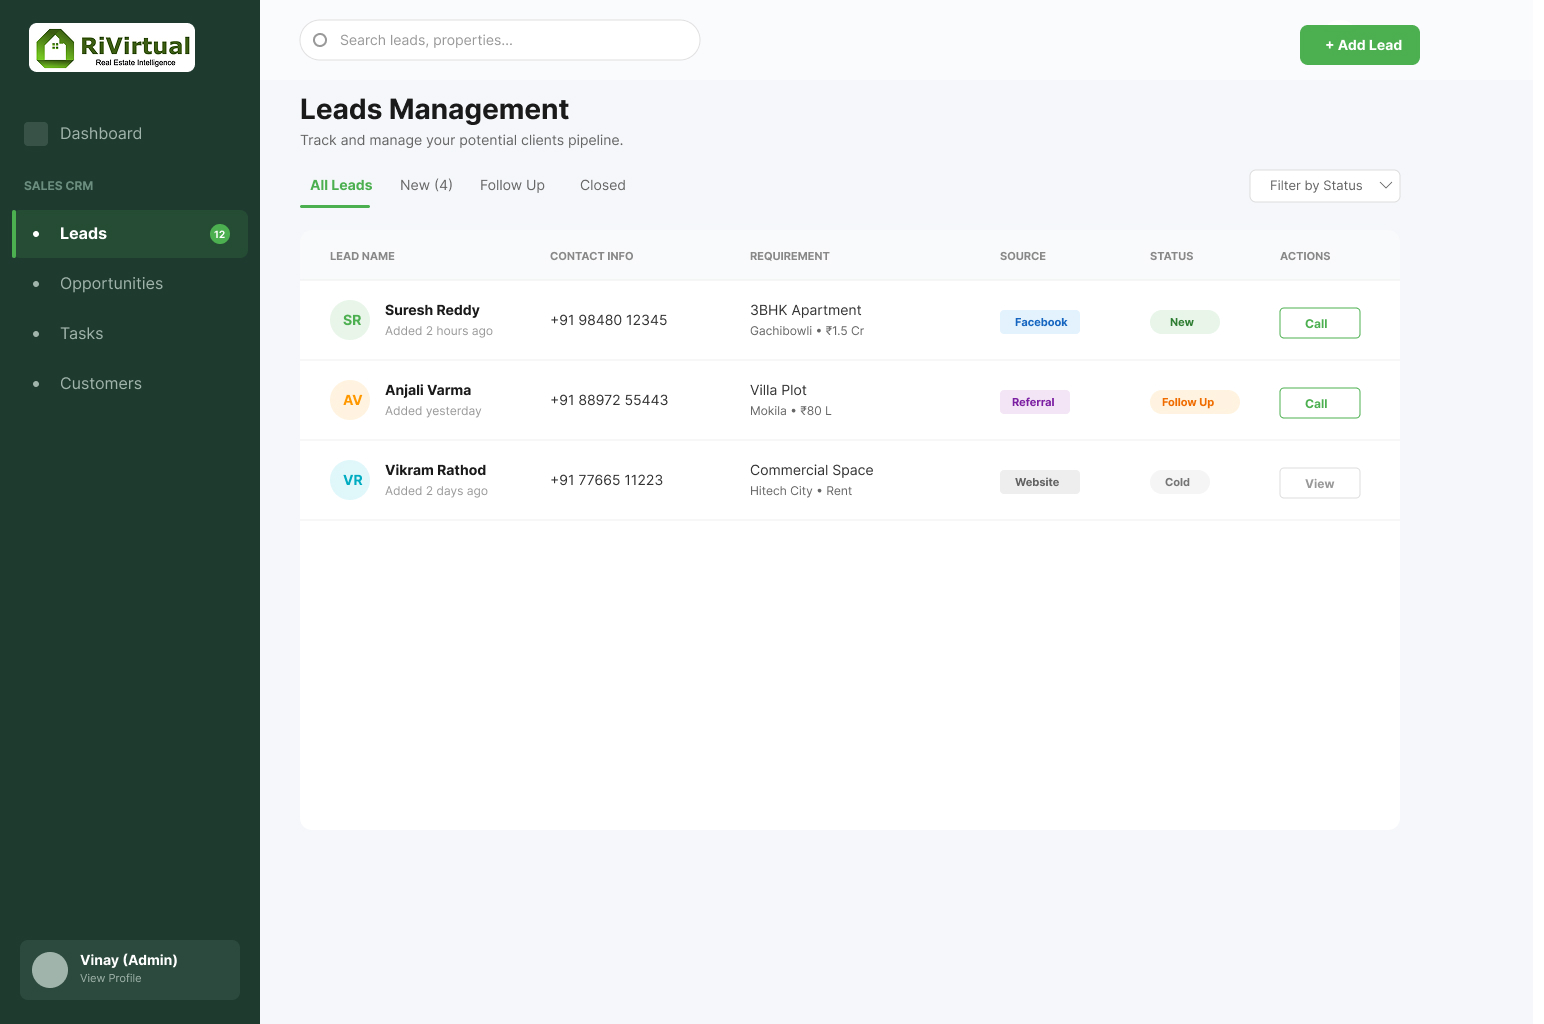Click the Cold status badge

pyautogui.click(x=1179, y=482)
